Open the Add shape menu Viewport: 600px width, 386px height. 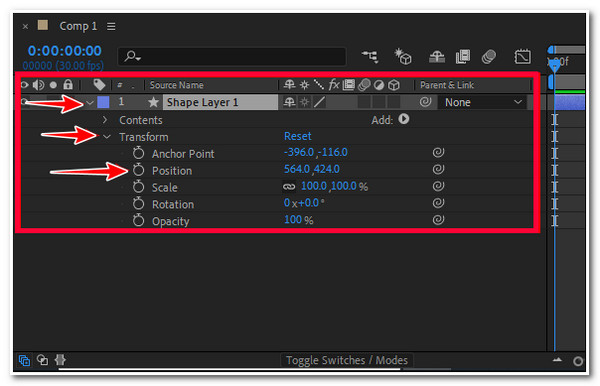[404, 119]
